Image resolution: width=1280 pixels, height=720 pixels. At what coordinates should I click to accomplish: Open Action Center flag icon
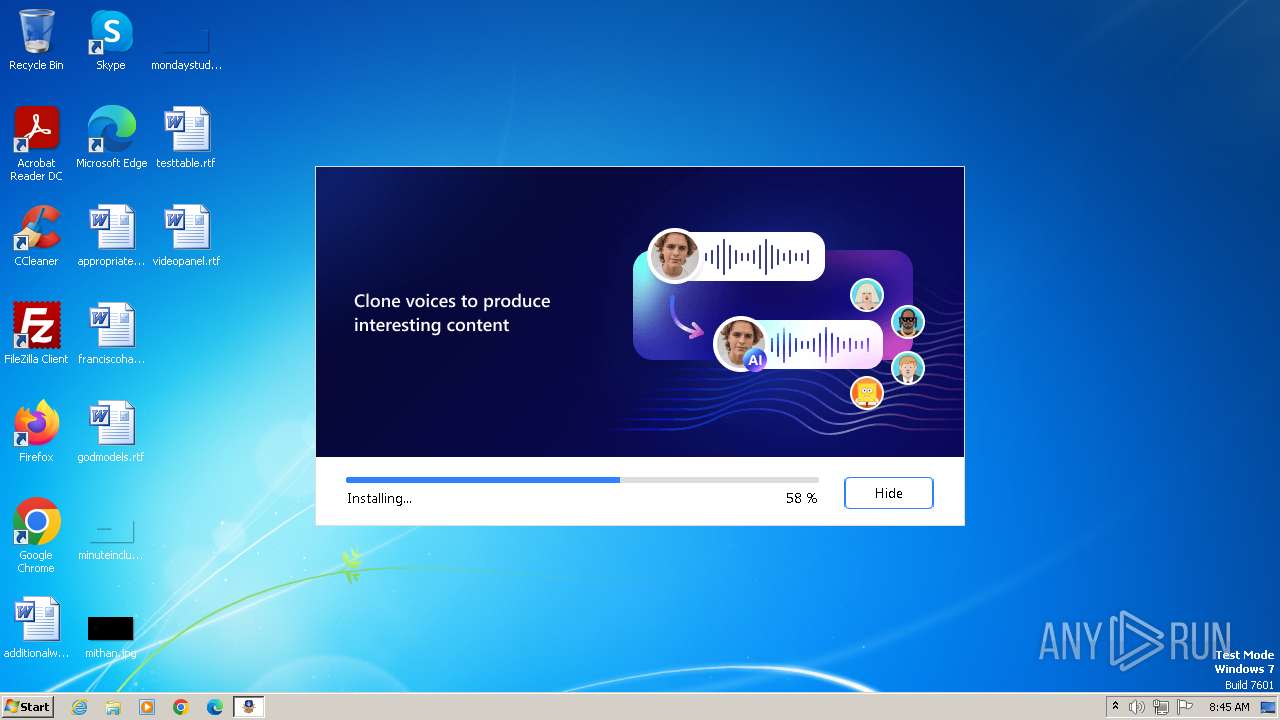click(1184, 707)
